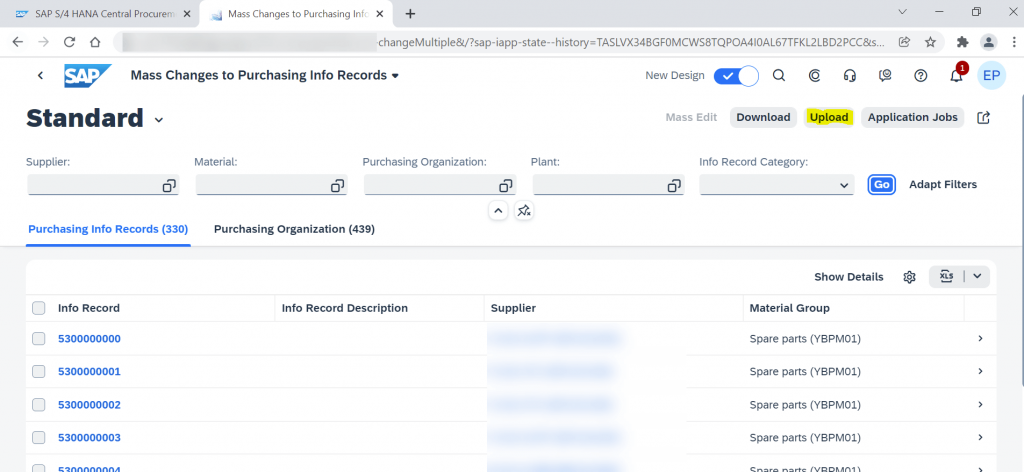Click the Upload button
1024x472 pixels.
(x=829, y=118)
